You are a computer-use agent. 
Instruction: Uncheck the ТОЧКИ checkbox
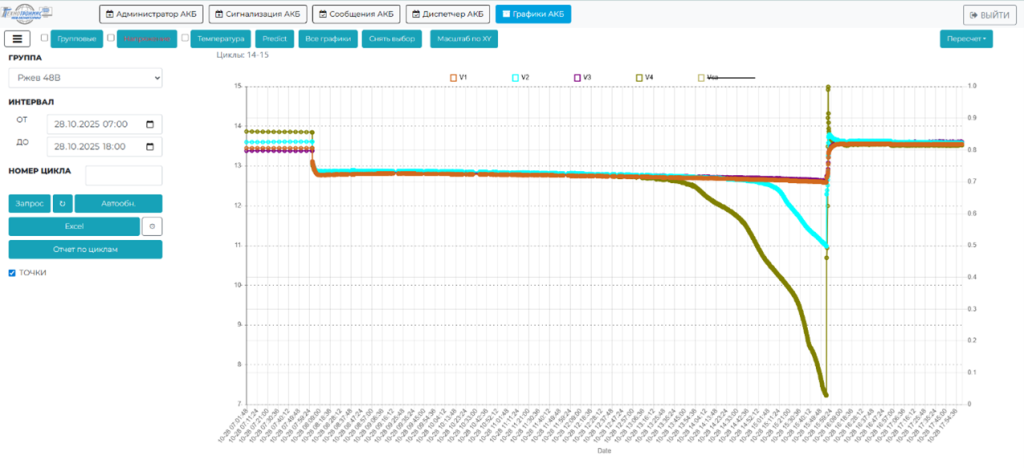12,273
